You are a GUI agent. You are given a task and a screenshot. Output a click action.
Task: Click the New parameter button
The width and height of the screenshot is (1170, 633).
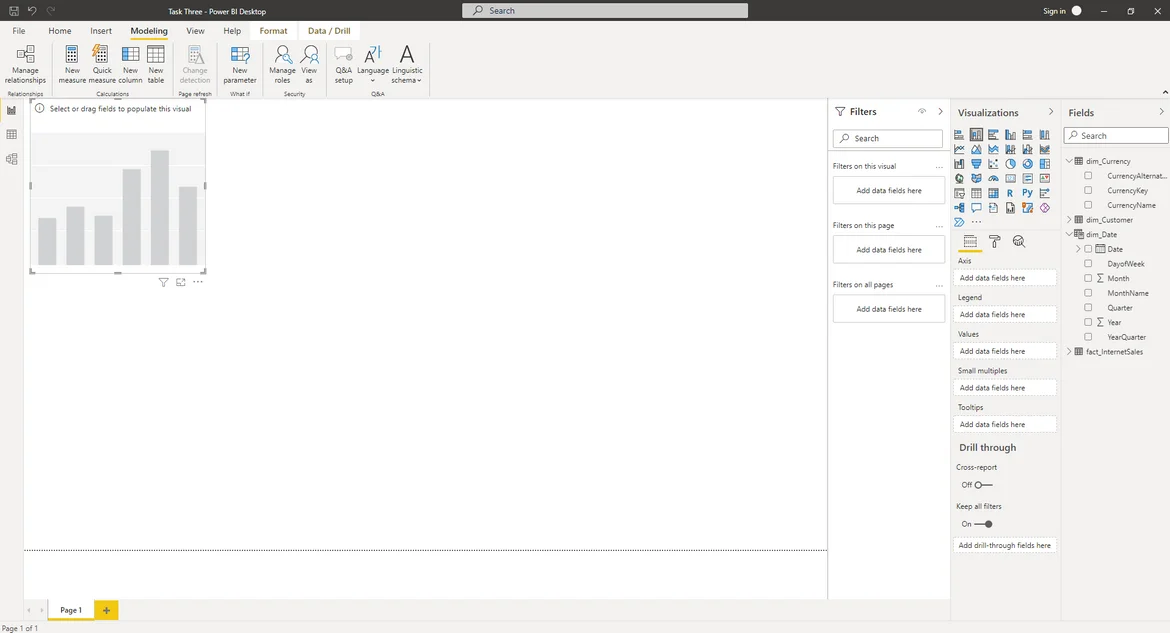(240, 62)
